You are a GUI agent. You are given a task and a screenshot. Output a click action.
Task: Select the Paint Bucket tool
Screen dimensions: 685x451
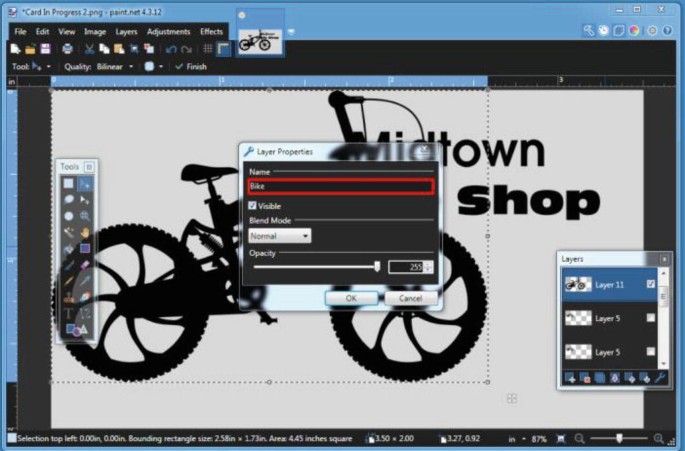pos(69,249)
